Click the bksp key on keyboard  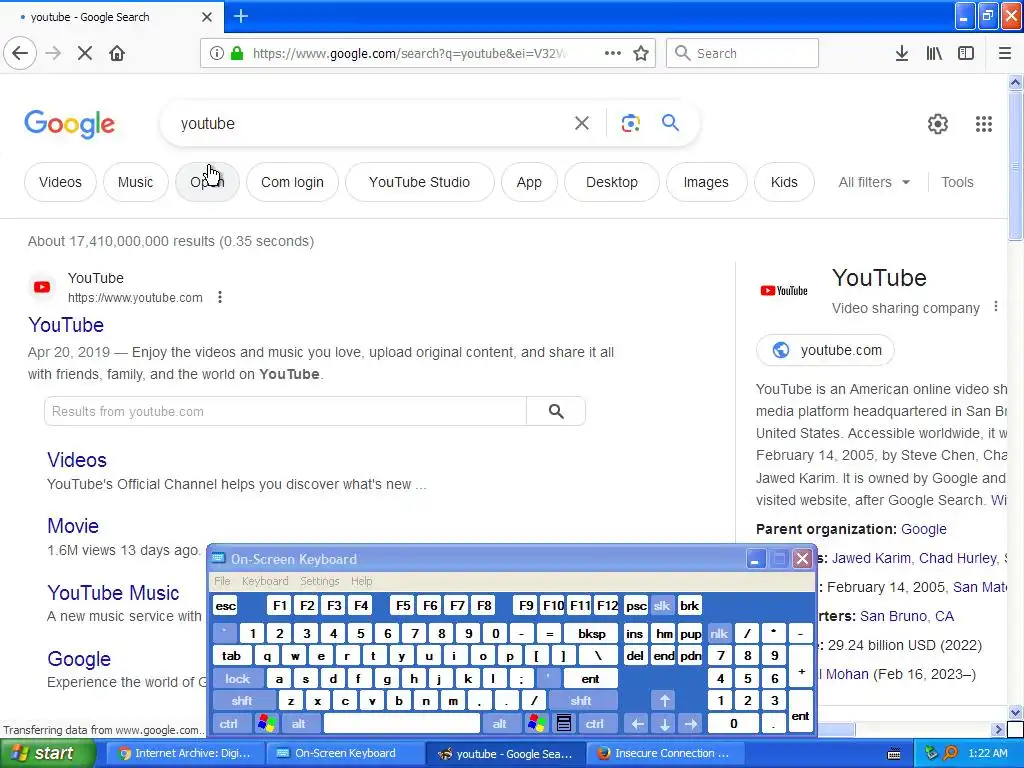pyautogui.click(x=591, y=633)
